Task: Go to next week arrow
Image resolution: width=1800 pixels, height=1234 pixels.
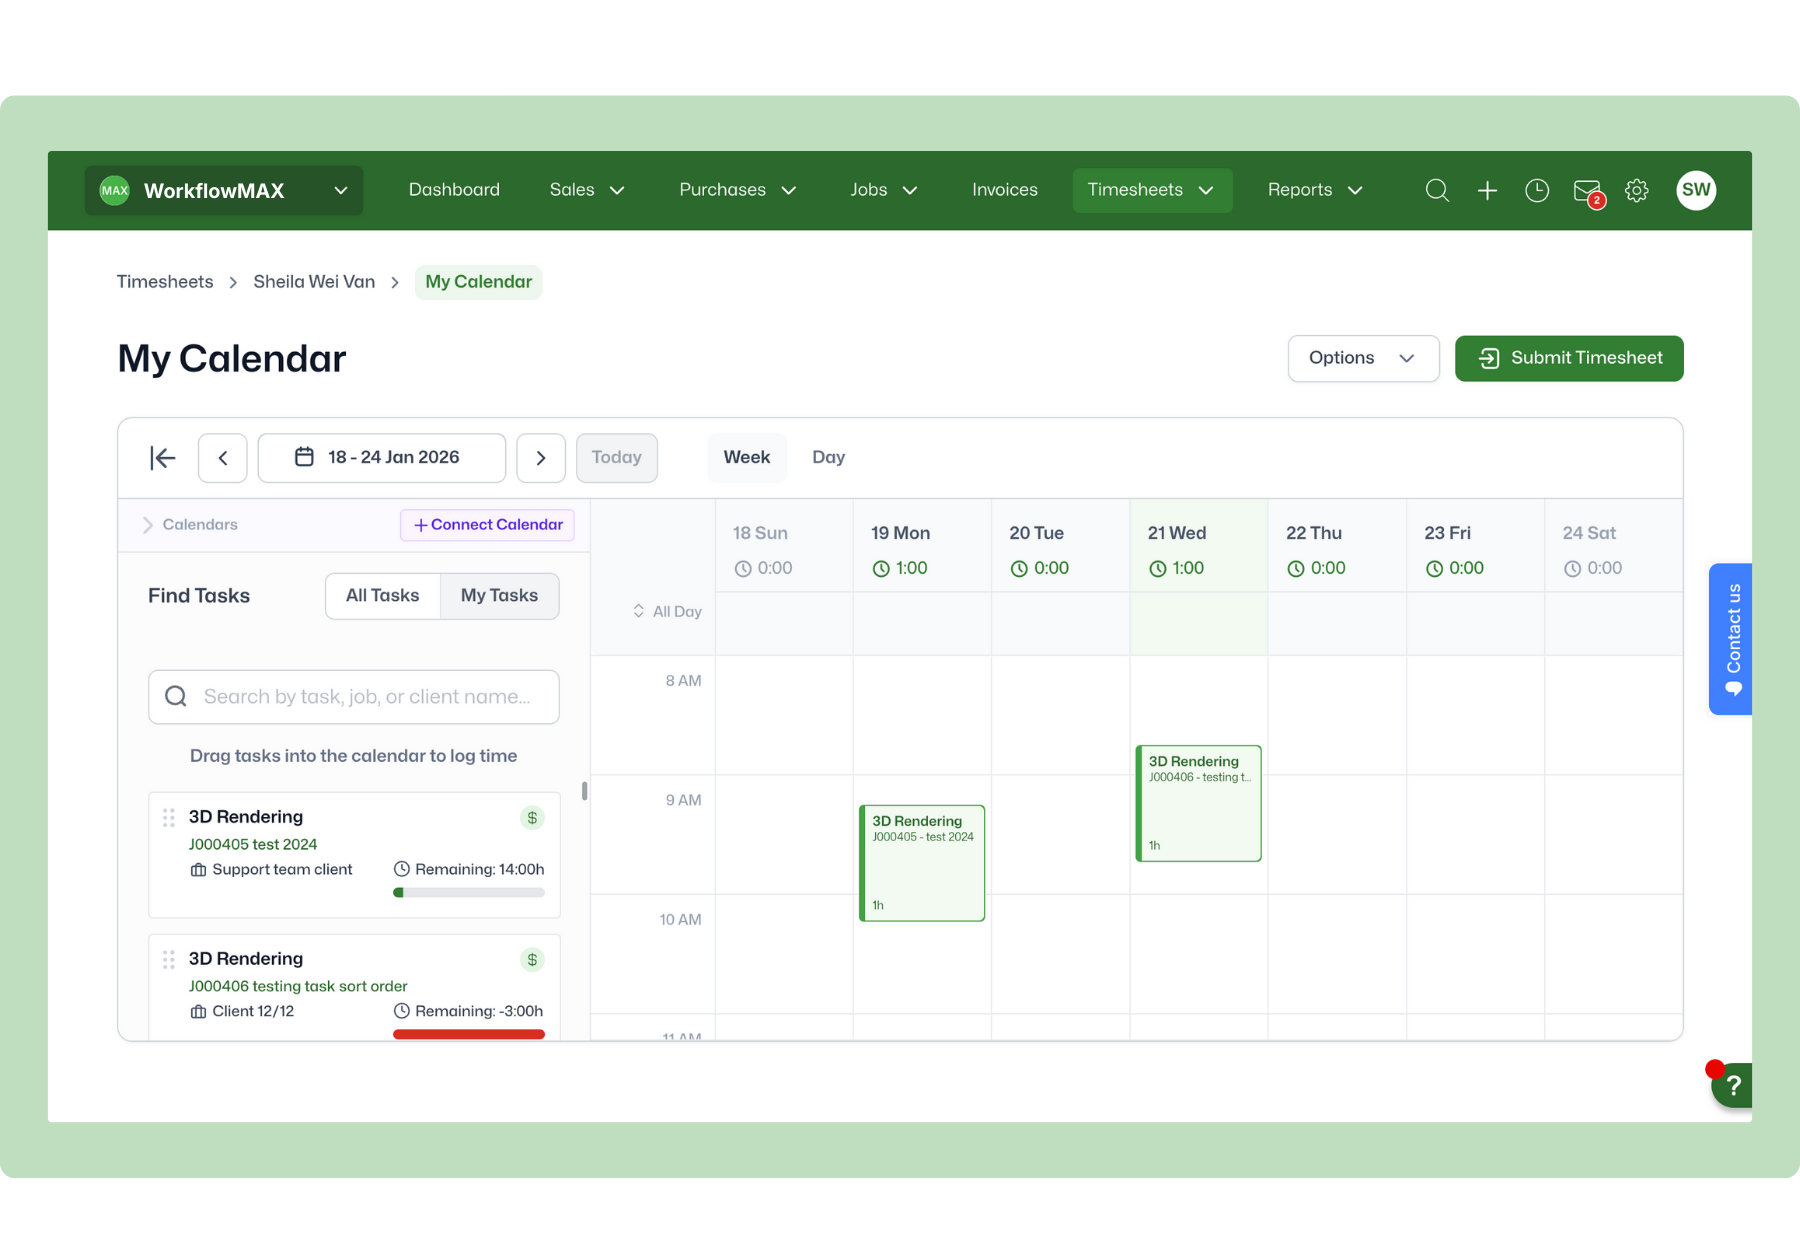Action: 541,458
